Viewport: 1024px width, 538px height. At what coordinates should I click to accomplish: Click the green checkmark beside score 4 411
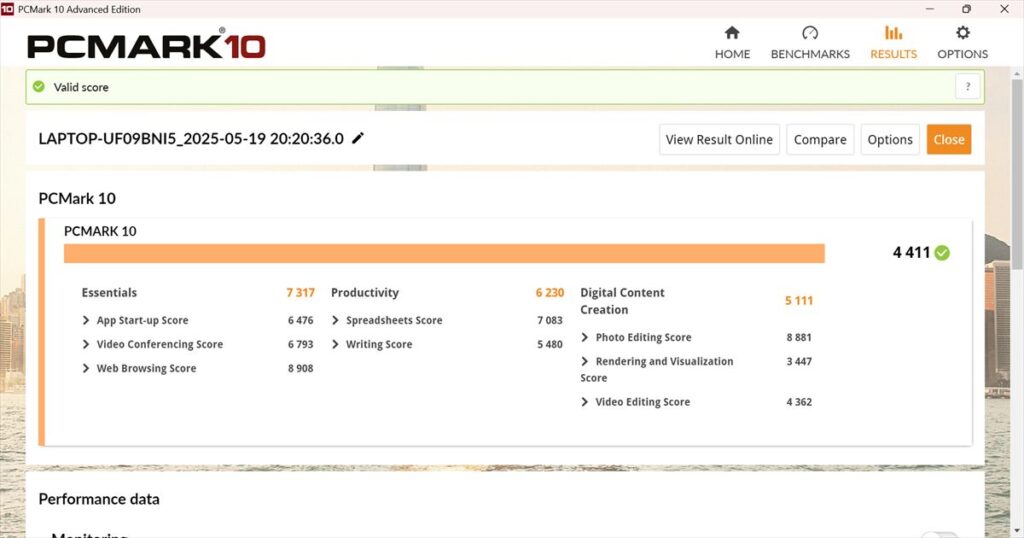coord(942,253)
